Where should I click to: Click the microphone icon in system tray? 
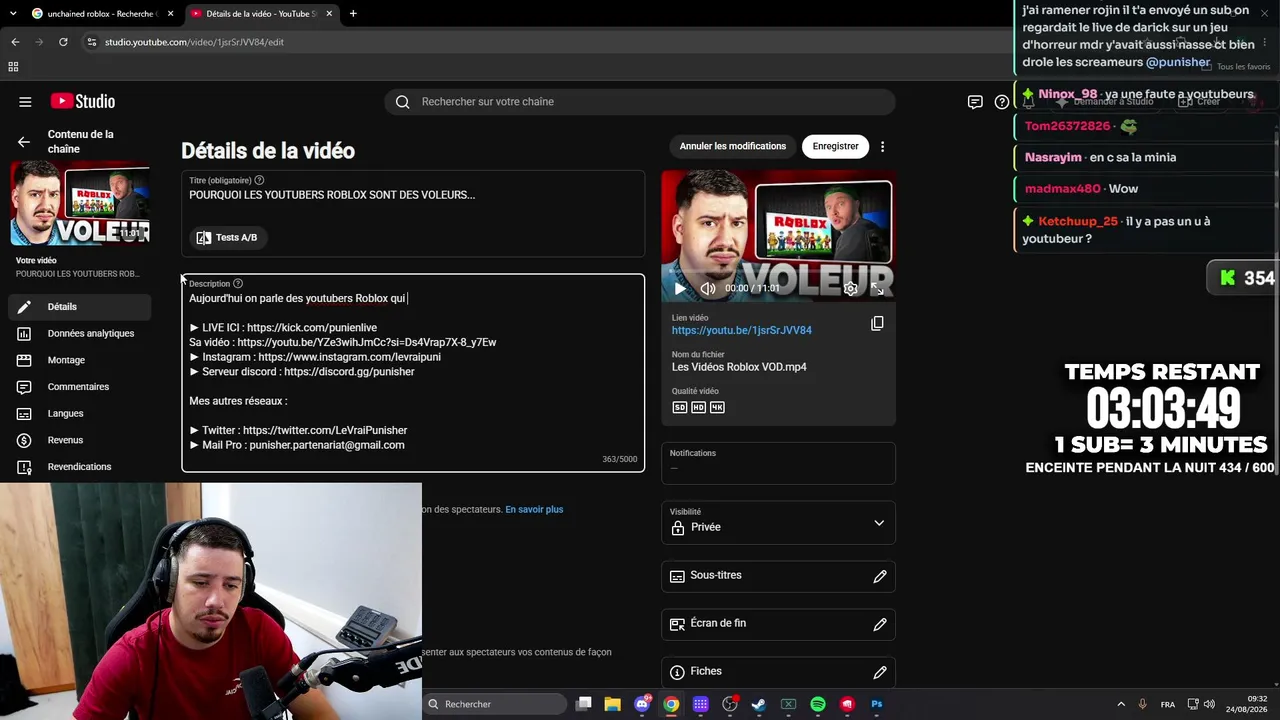1142,704
